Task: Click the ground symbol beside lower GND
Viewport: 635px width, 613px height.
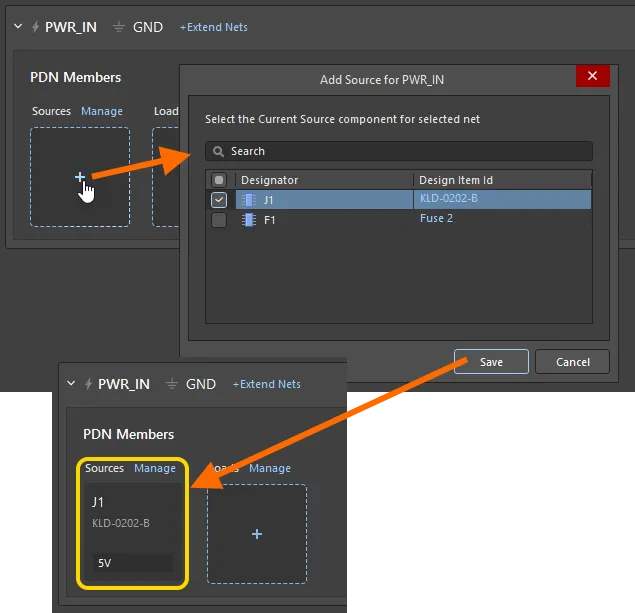Action: coord(172,384)
